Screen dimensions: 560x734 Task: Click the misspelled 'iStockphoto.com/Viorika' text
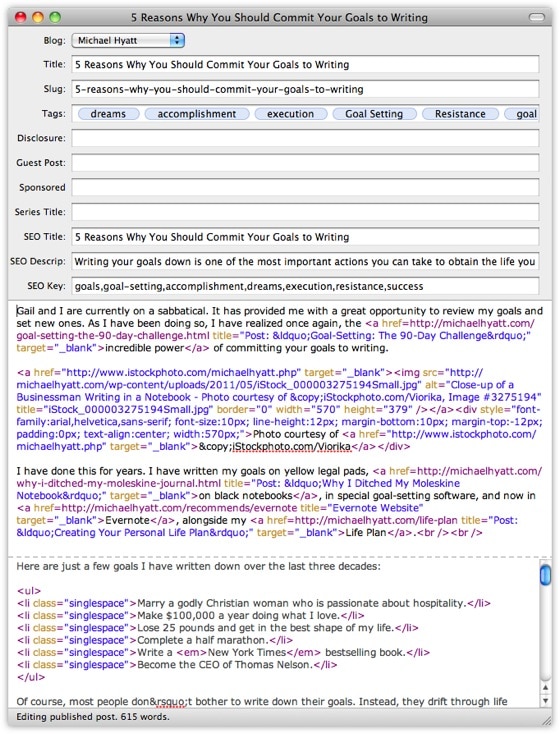coord(292,447)
